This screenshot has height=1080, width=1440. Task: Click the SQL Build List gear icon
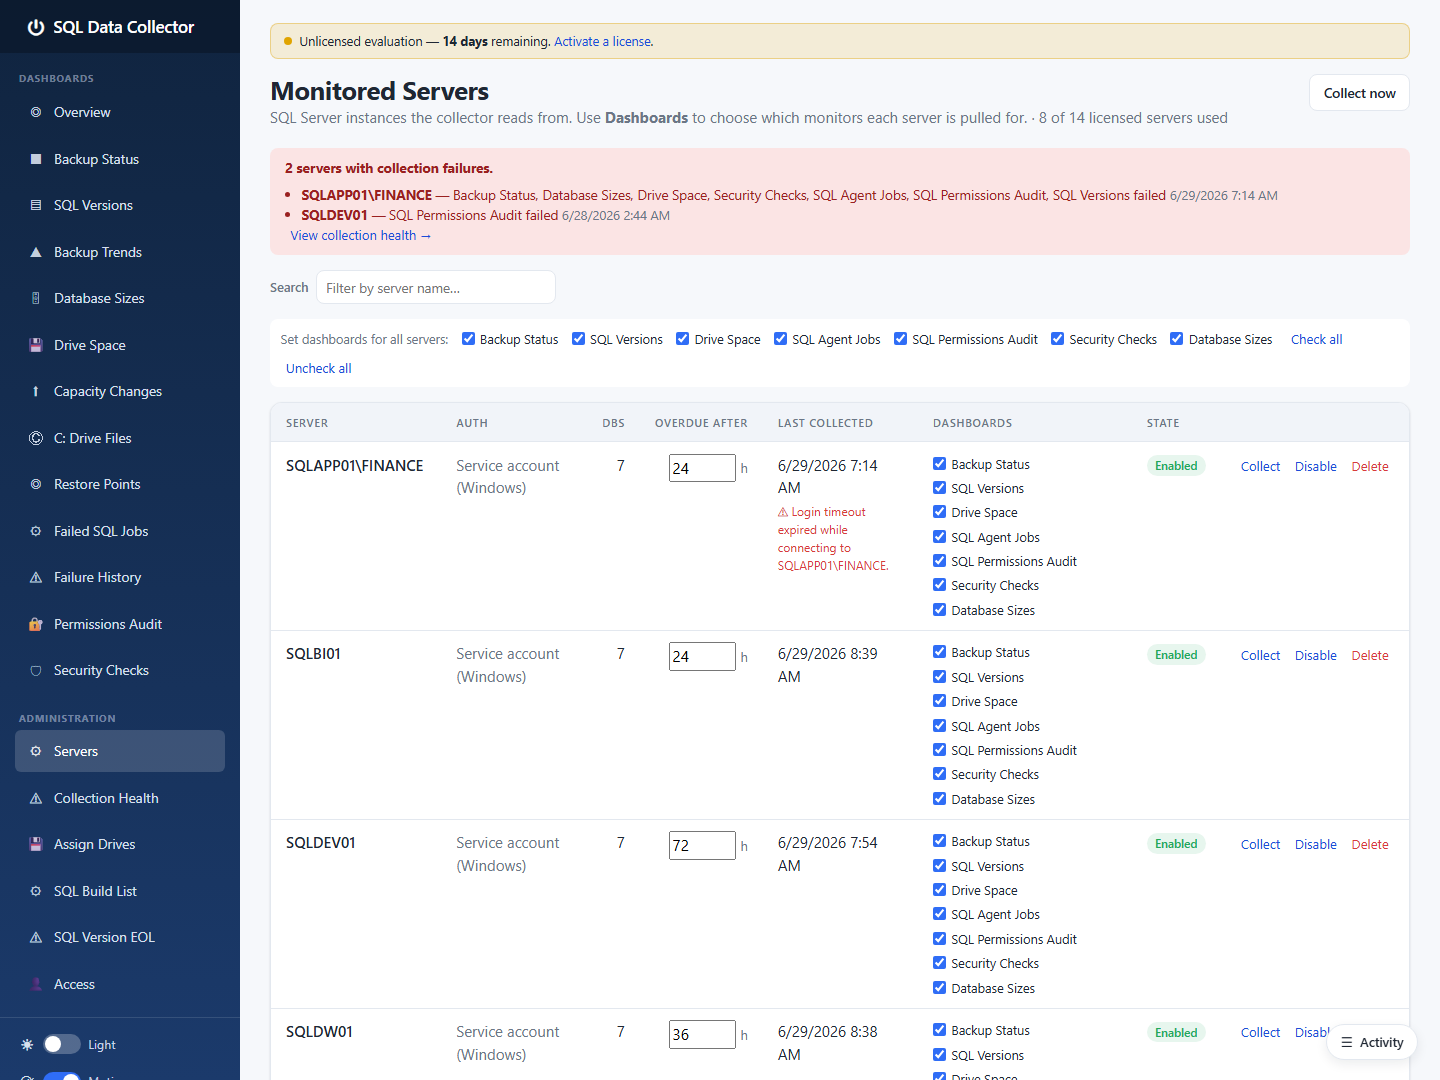point(36,892)
